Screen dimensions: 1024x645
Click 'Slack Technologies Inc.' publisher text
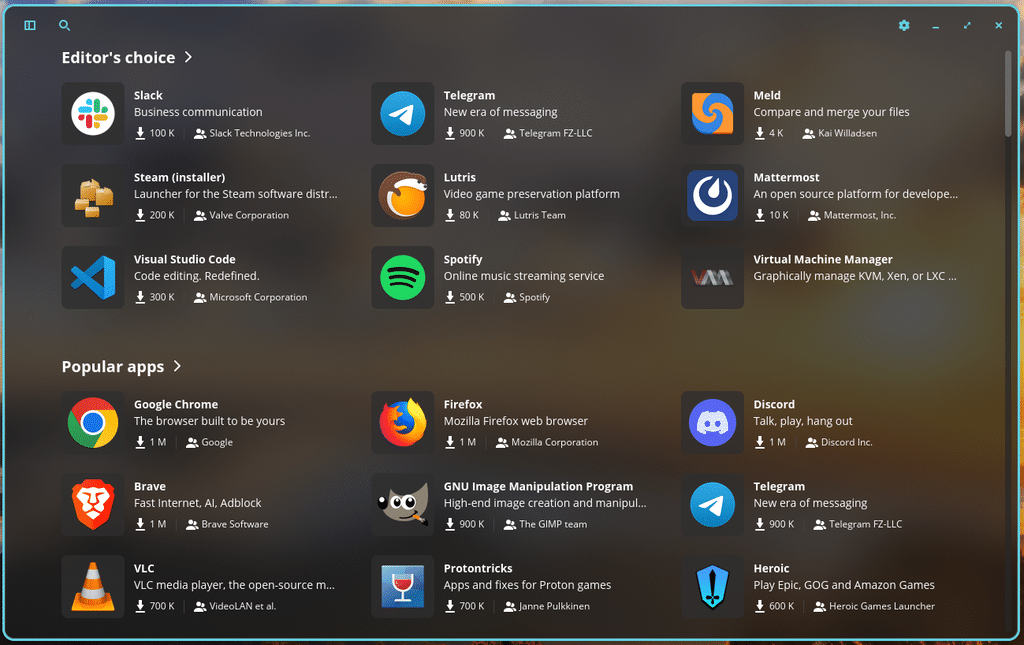click(x=259, y=133)
